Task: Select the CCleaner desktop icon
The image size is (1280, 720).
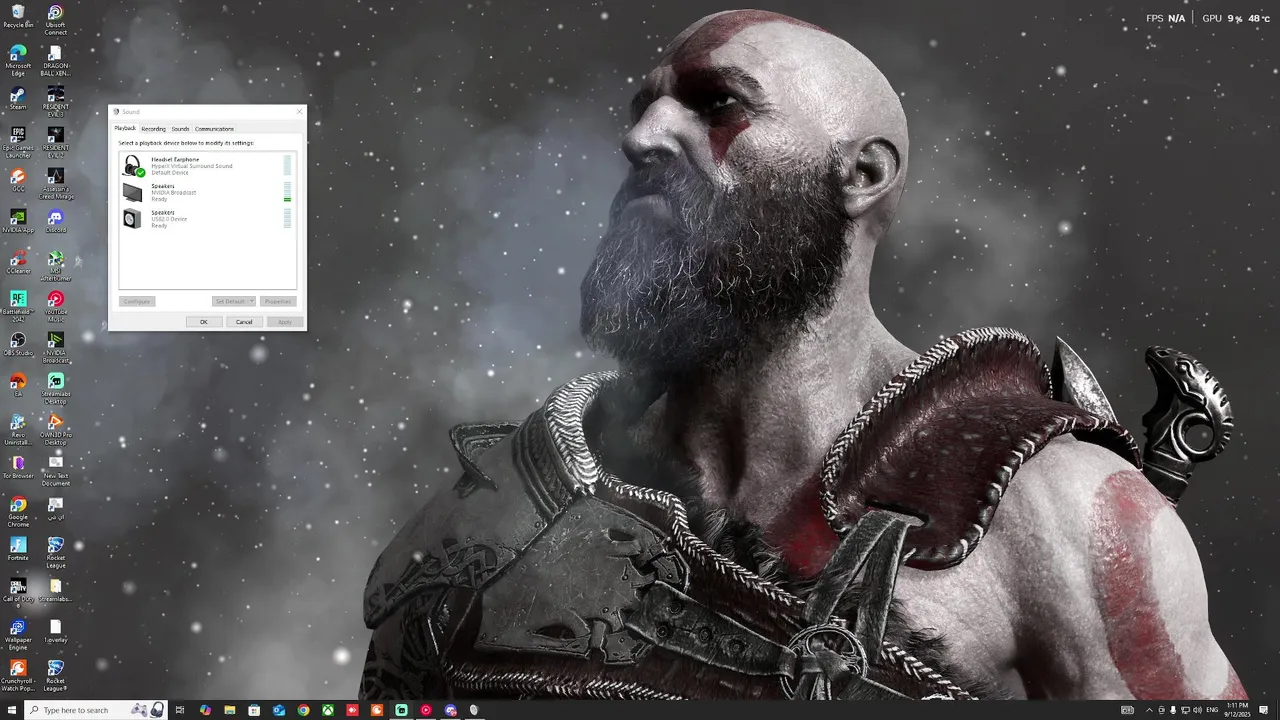Action: 18,262
